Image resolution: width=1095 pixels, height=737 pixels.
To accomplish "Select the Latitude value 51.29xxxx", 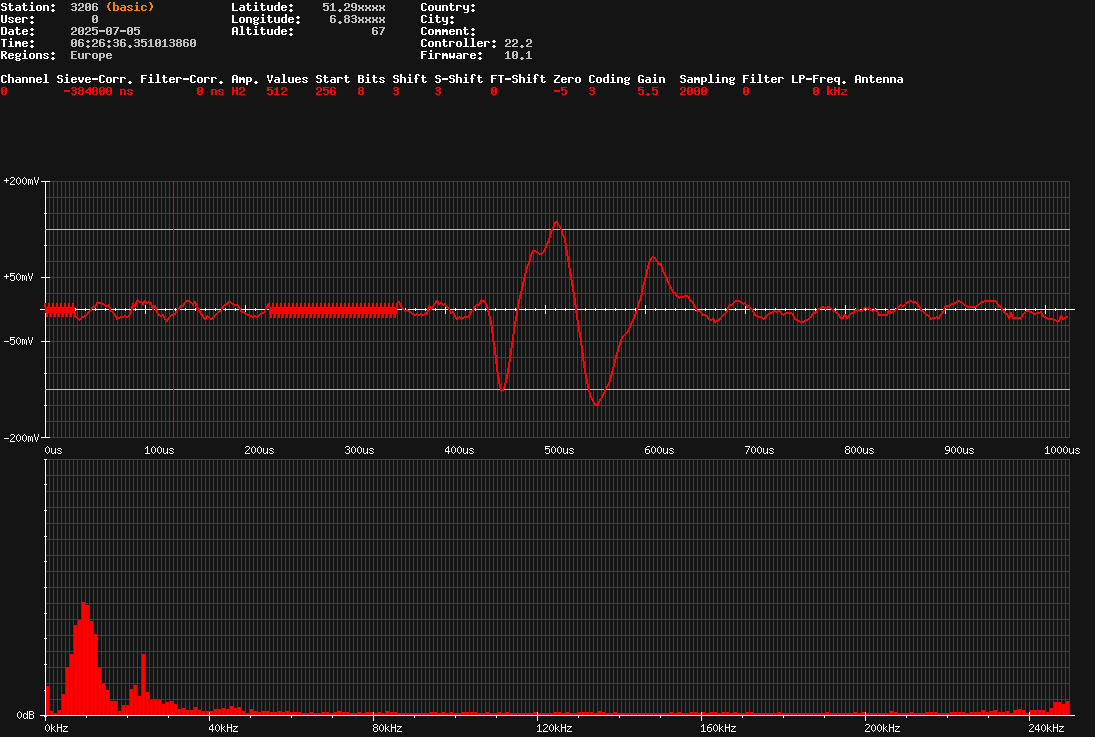I will point(353,7).
